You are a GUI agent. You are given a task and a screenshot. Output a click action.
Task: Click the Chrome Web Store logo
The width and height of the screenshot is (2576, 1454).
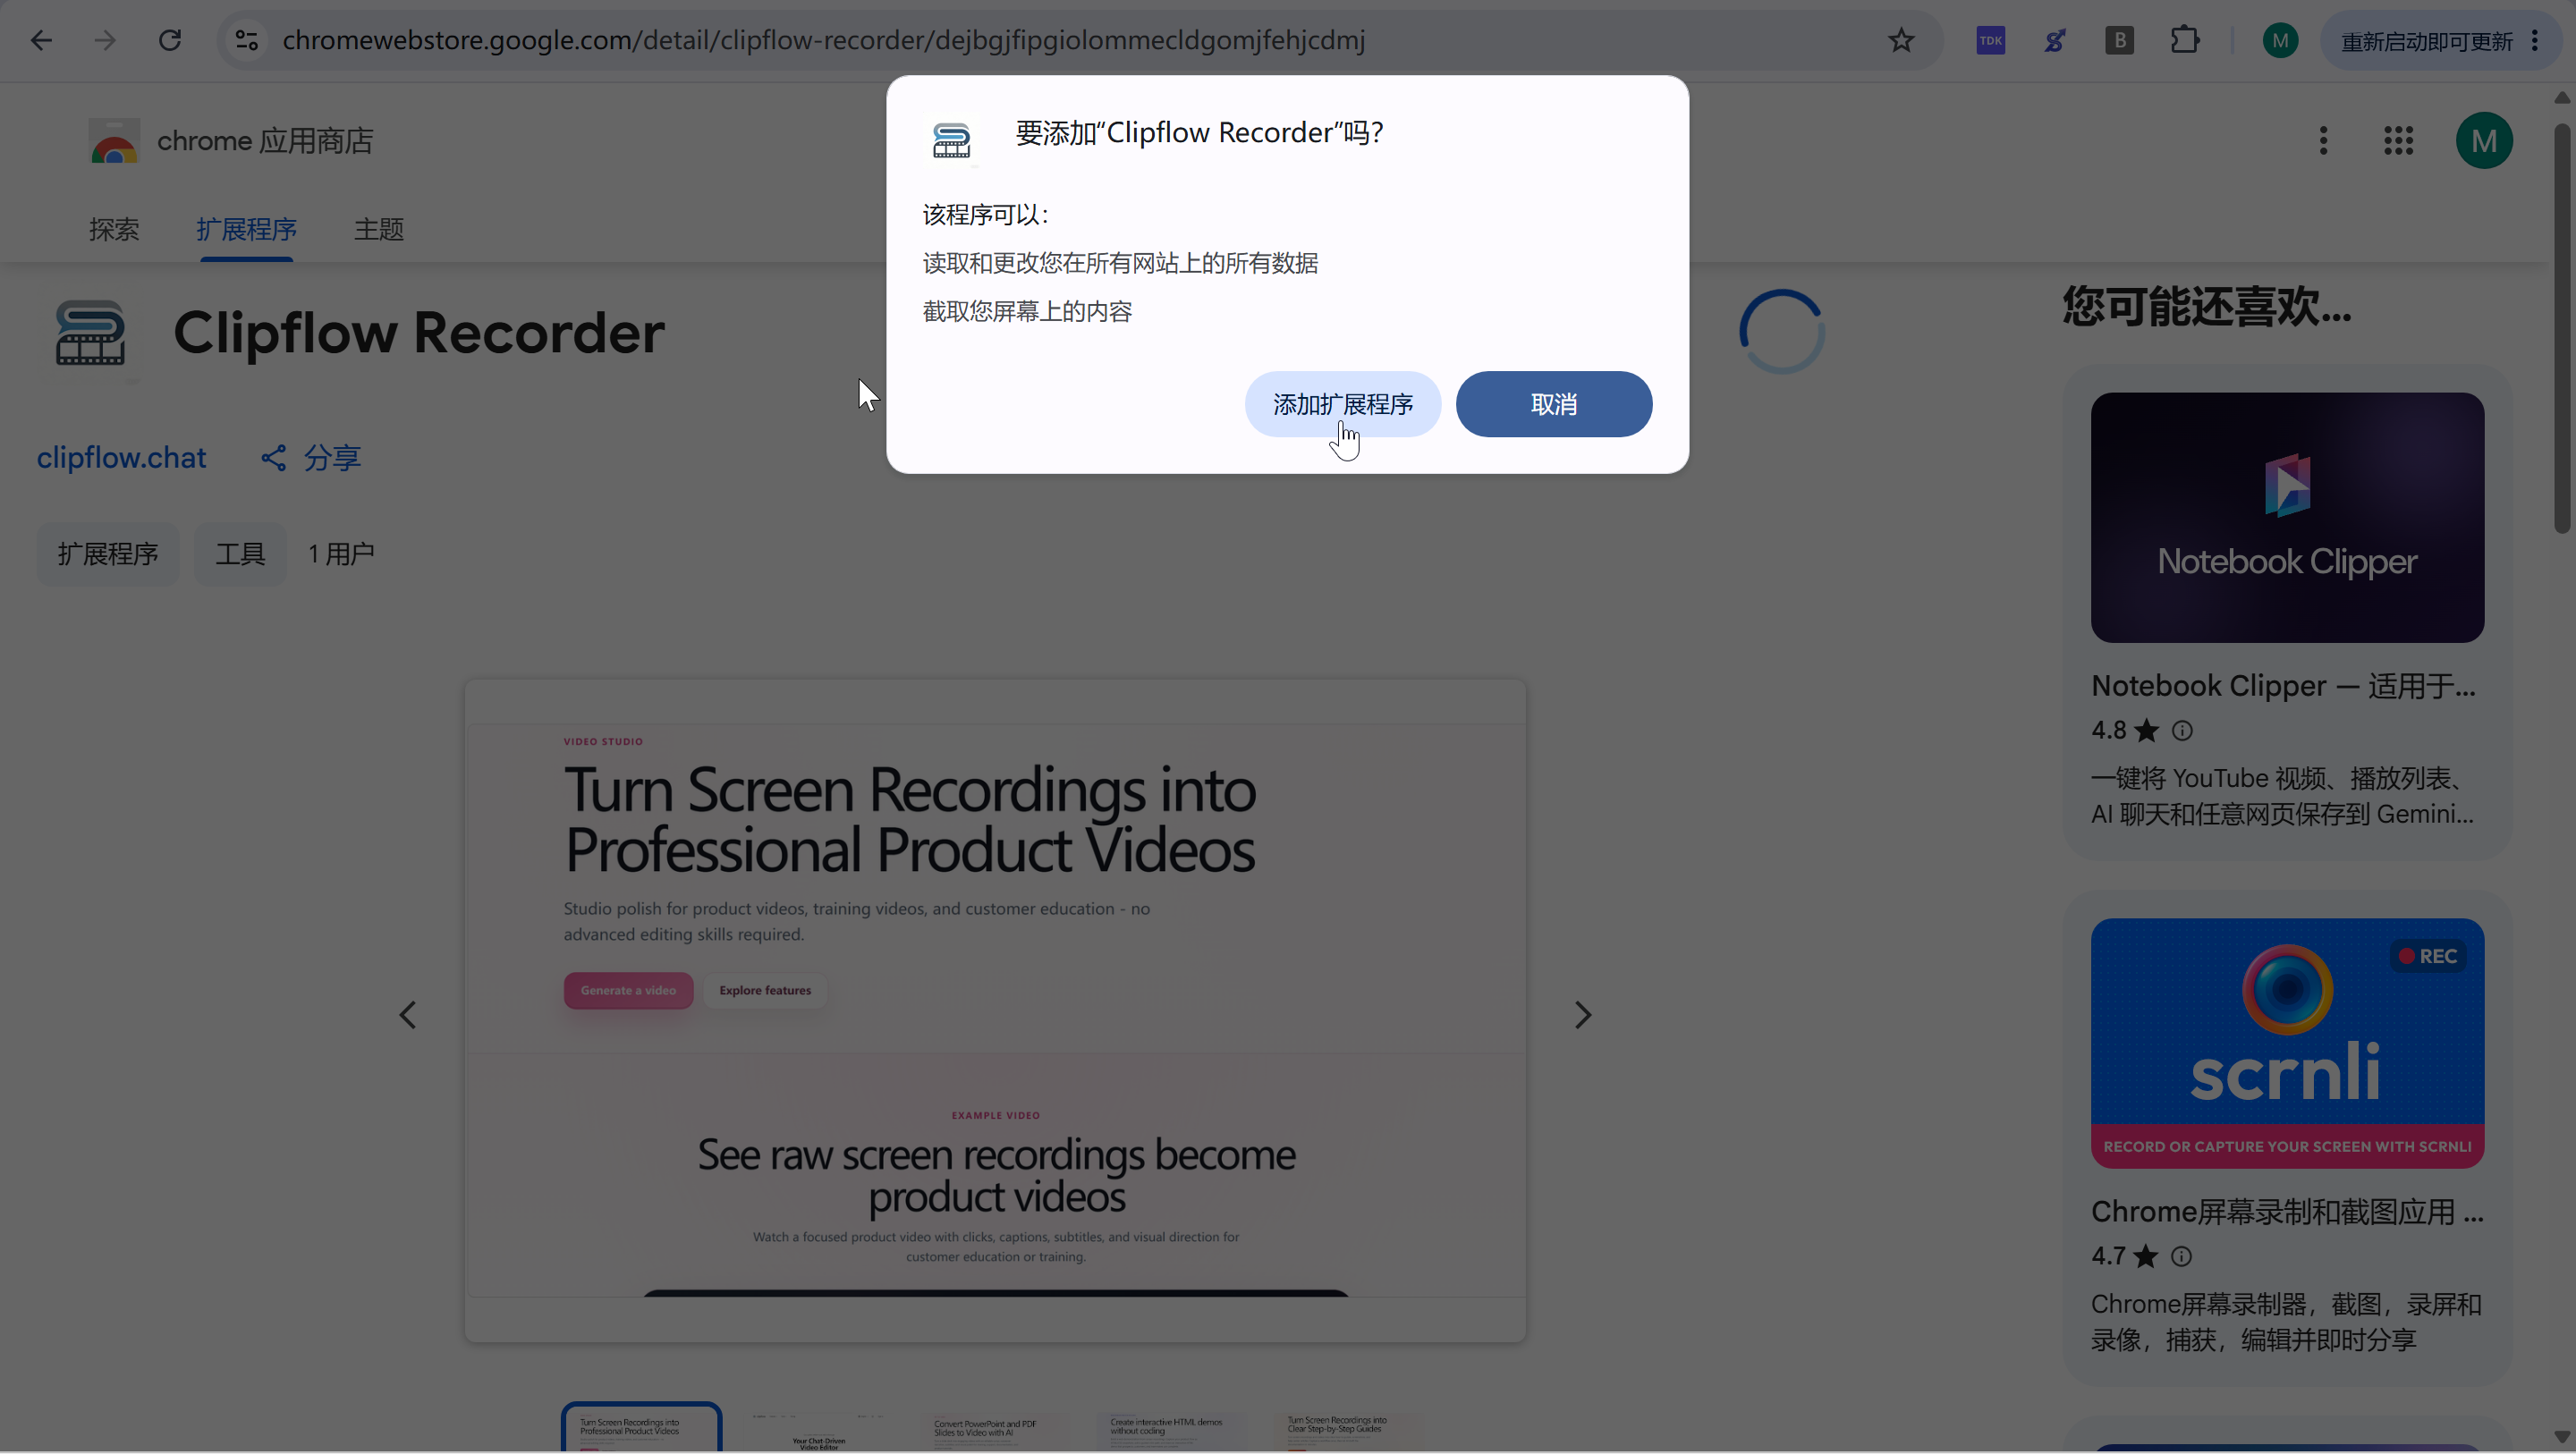click(x=114, y=141)
